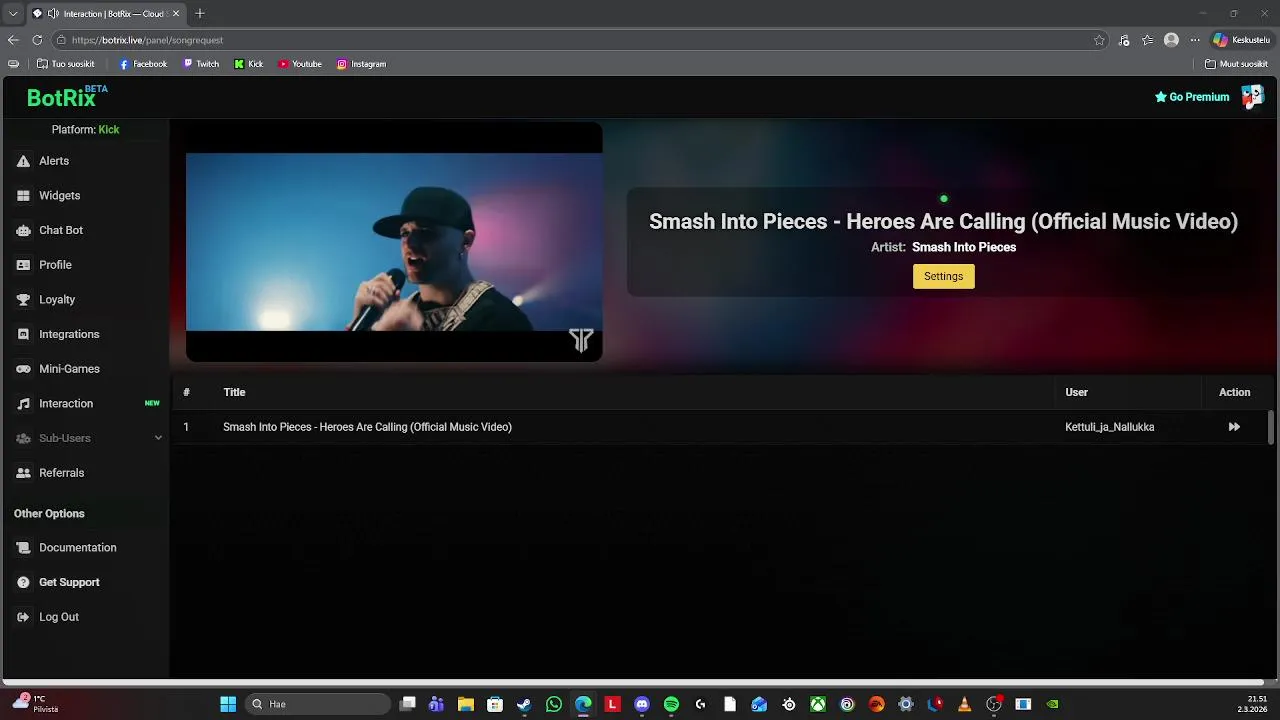Go back with browser back arrow
The height and width of the screenshot is (720, 1280).
(13, 40)
